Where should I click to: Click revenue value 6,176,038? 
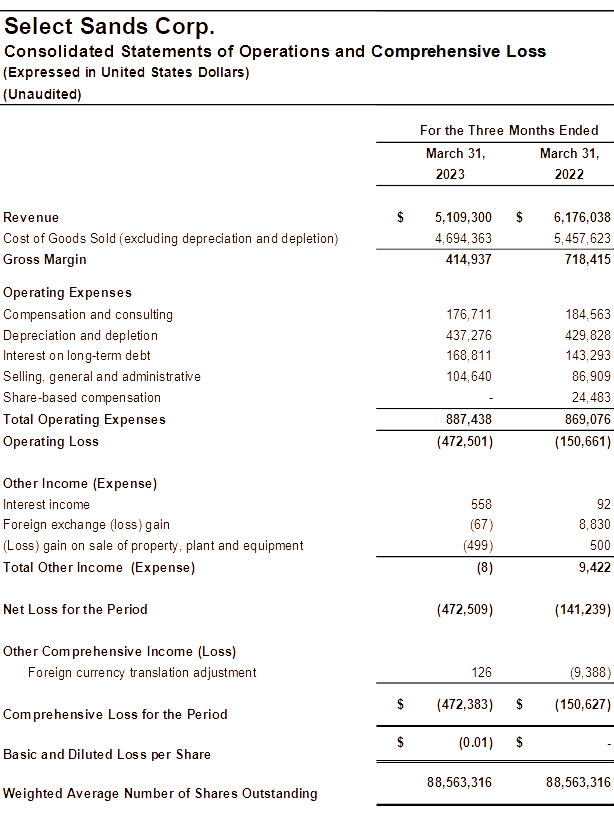pyautogui.click(x=582, y=217)
